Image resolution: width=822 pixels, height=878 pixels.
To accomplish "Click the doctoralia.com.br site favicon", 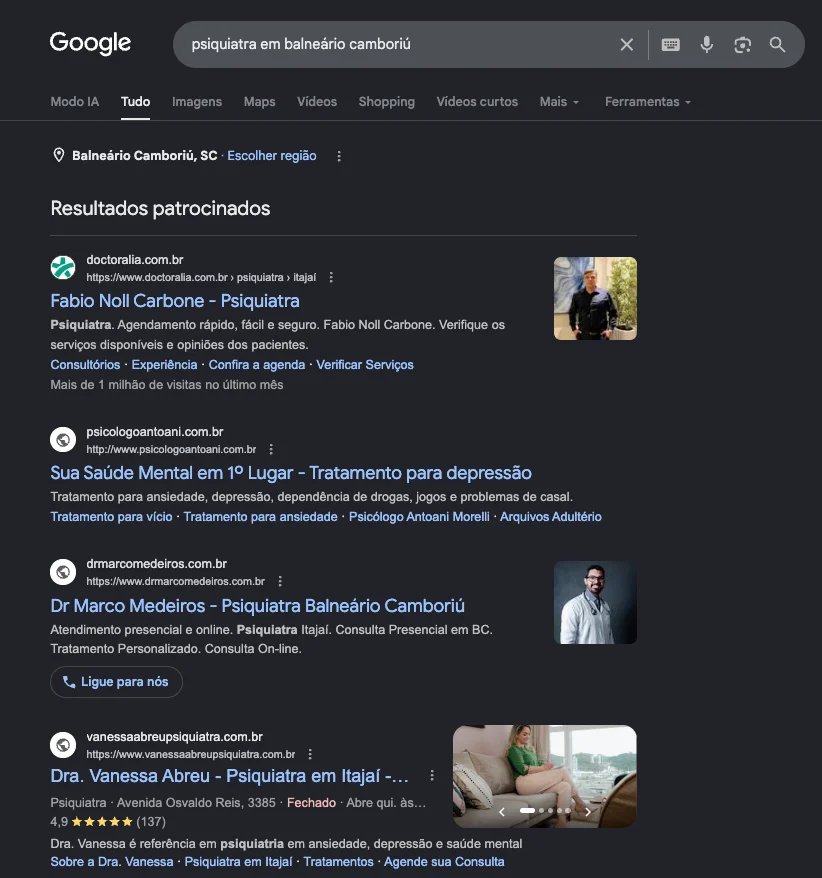I will click(63, 268).
